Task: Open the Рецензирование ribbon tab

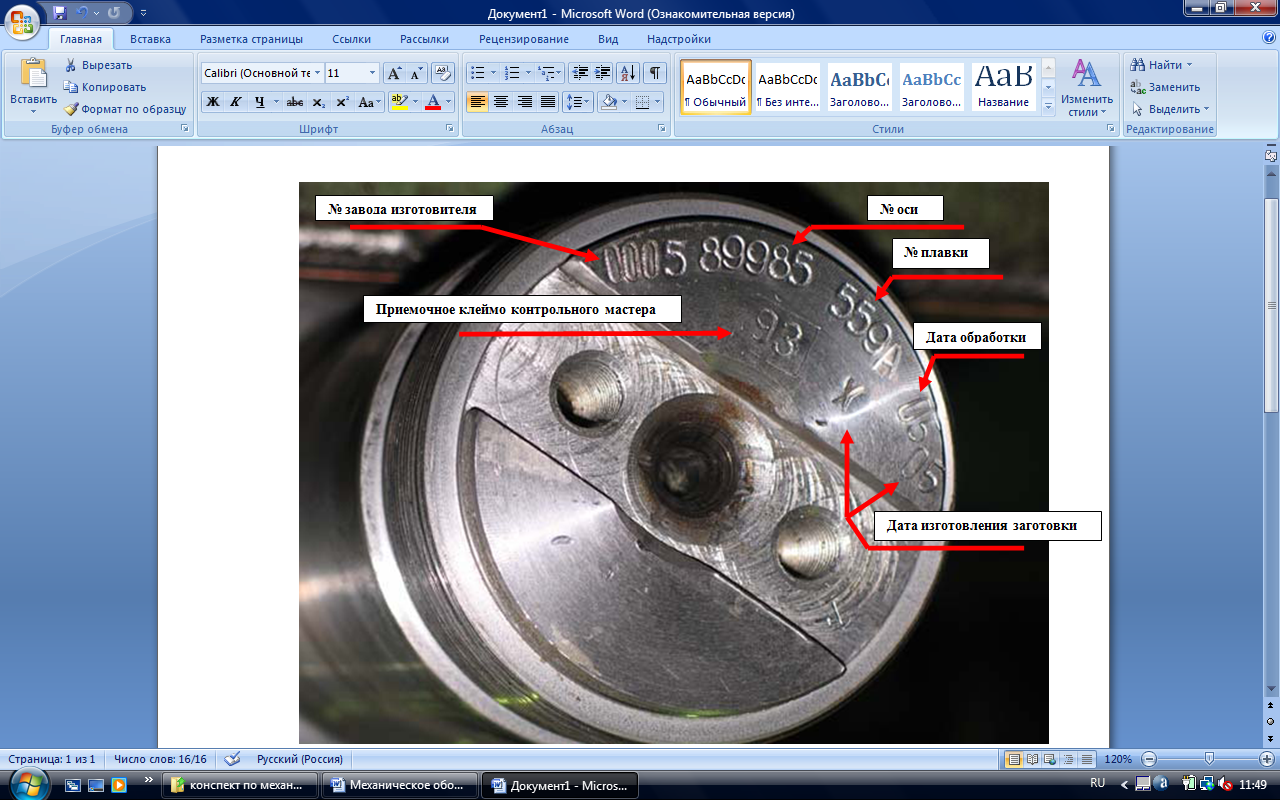Action: (x=523, y=39)
